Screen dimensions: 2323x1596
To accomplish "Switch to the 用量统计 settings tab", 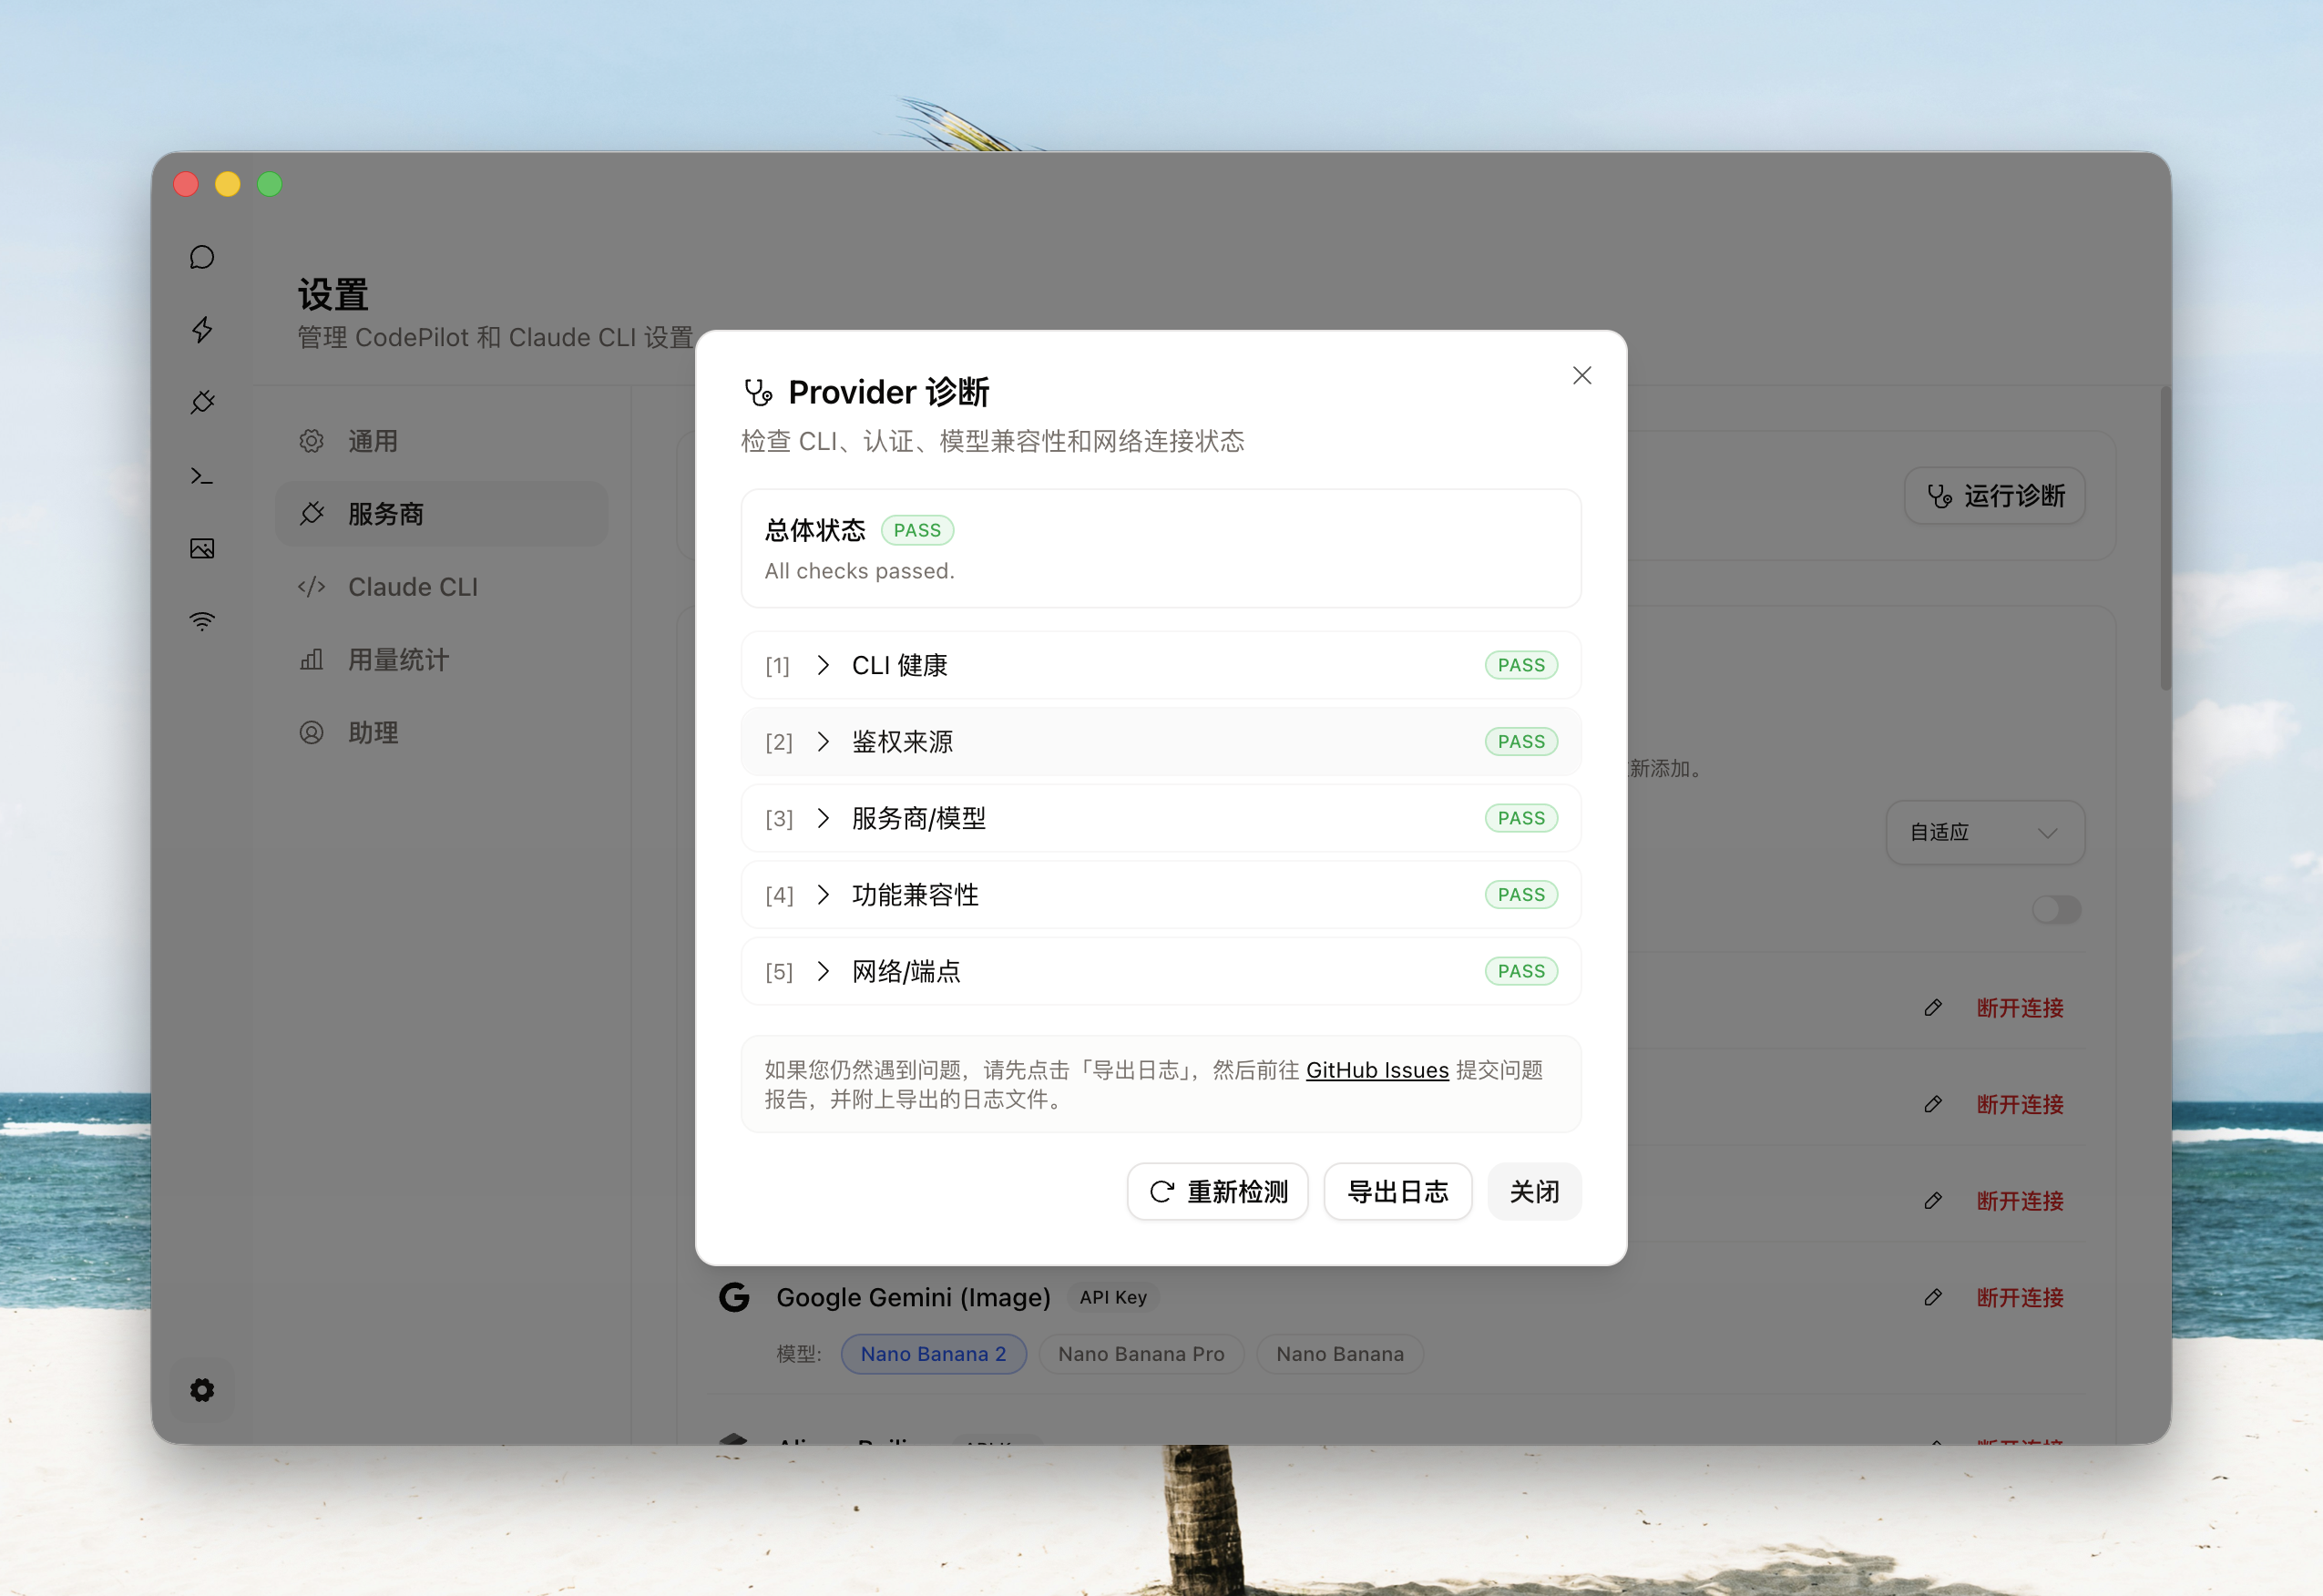I will 398,660.
